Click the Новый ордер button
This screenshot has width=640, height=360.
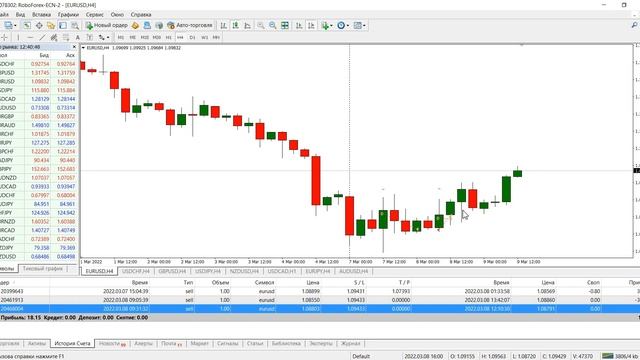[107, 25]
